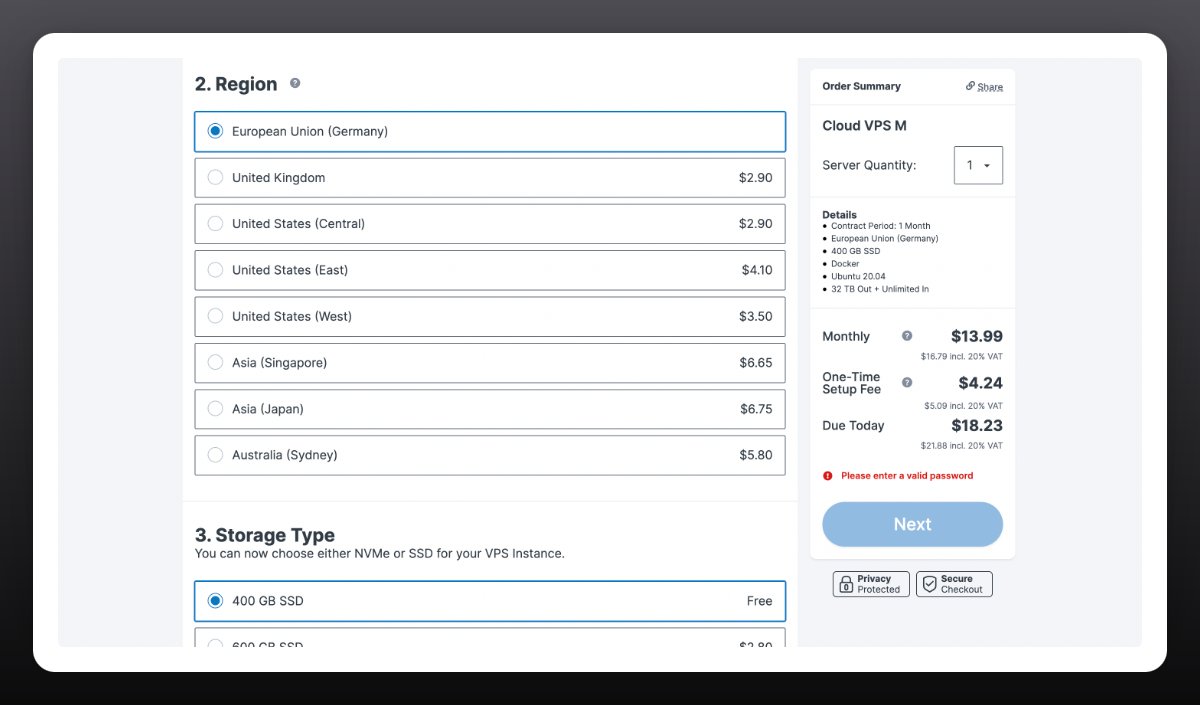The image size is (1200, 705).
Task: Click the help icon beside Monthly price
Action: point(907,336)
